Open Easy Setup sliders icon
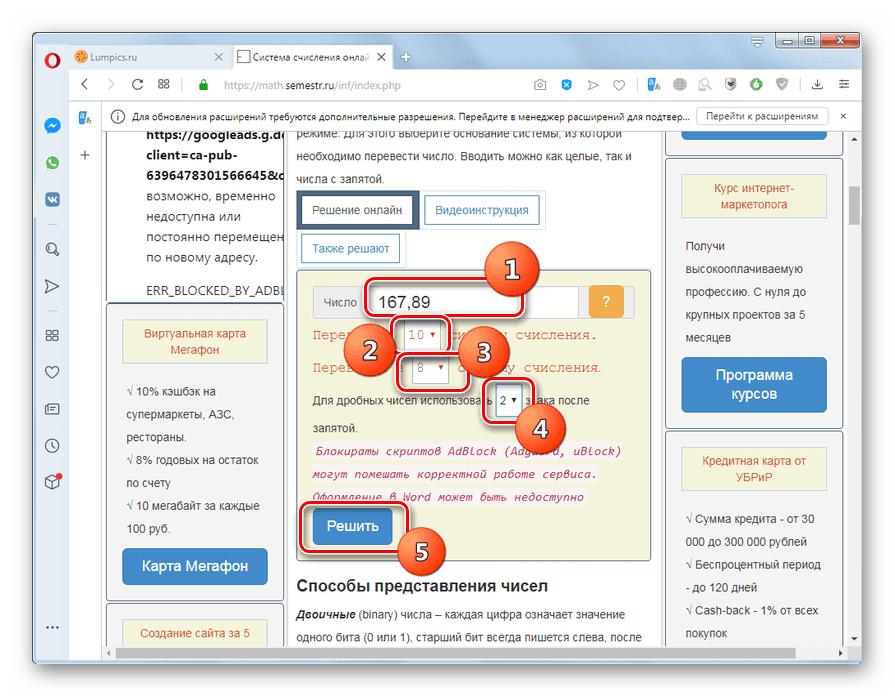This screenshot has width=895, height=697. click(844, 84)
